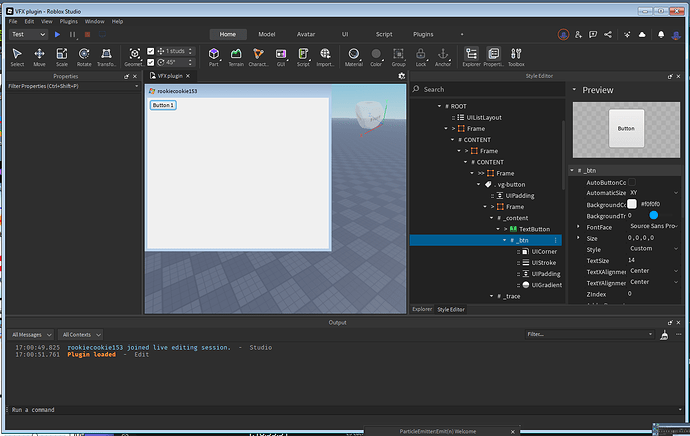Open the Assistant sparkle icon
Viewport: 690px width, 436px height.
[x=627, y=34]
